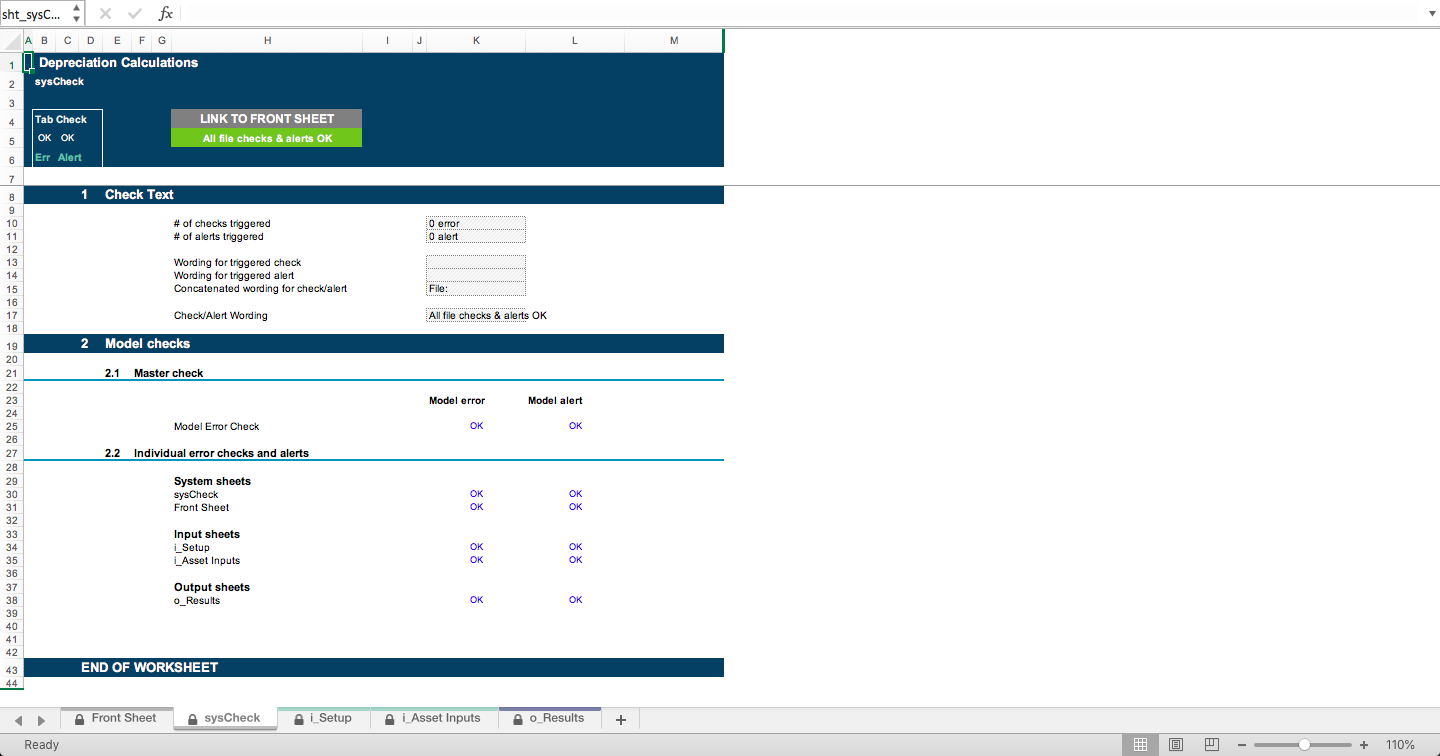Click the 110% zoom level

click(1400, 745)
